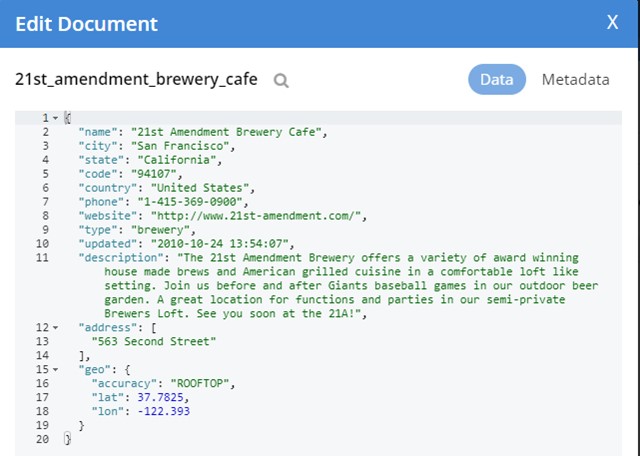Viewport: 640px width, 456px height.
Task: Click the "address" key on line 12
Action: point(108,327)
